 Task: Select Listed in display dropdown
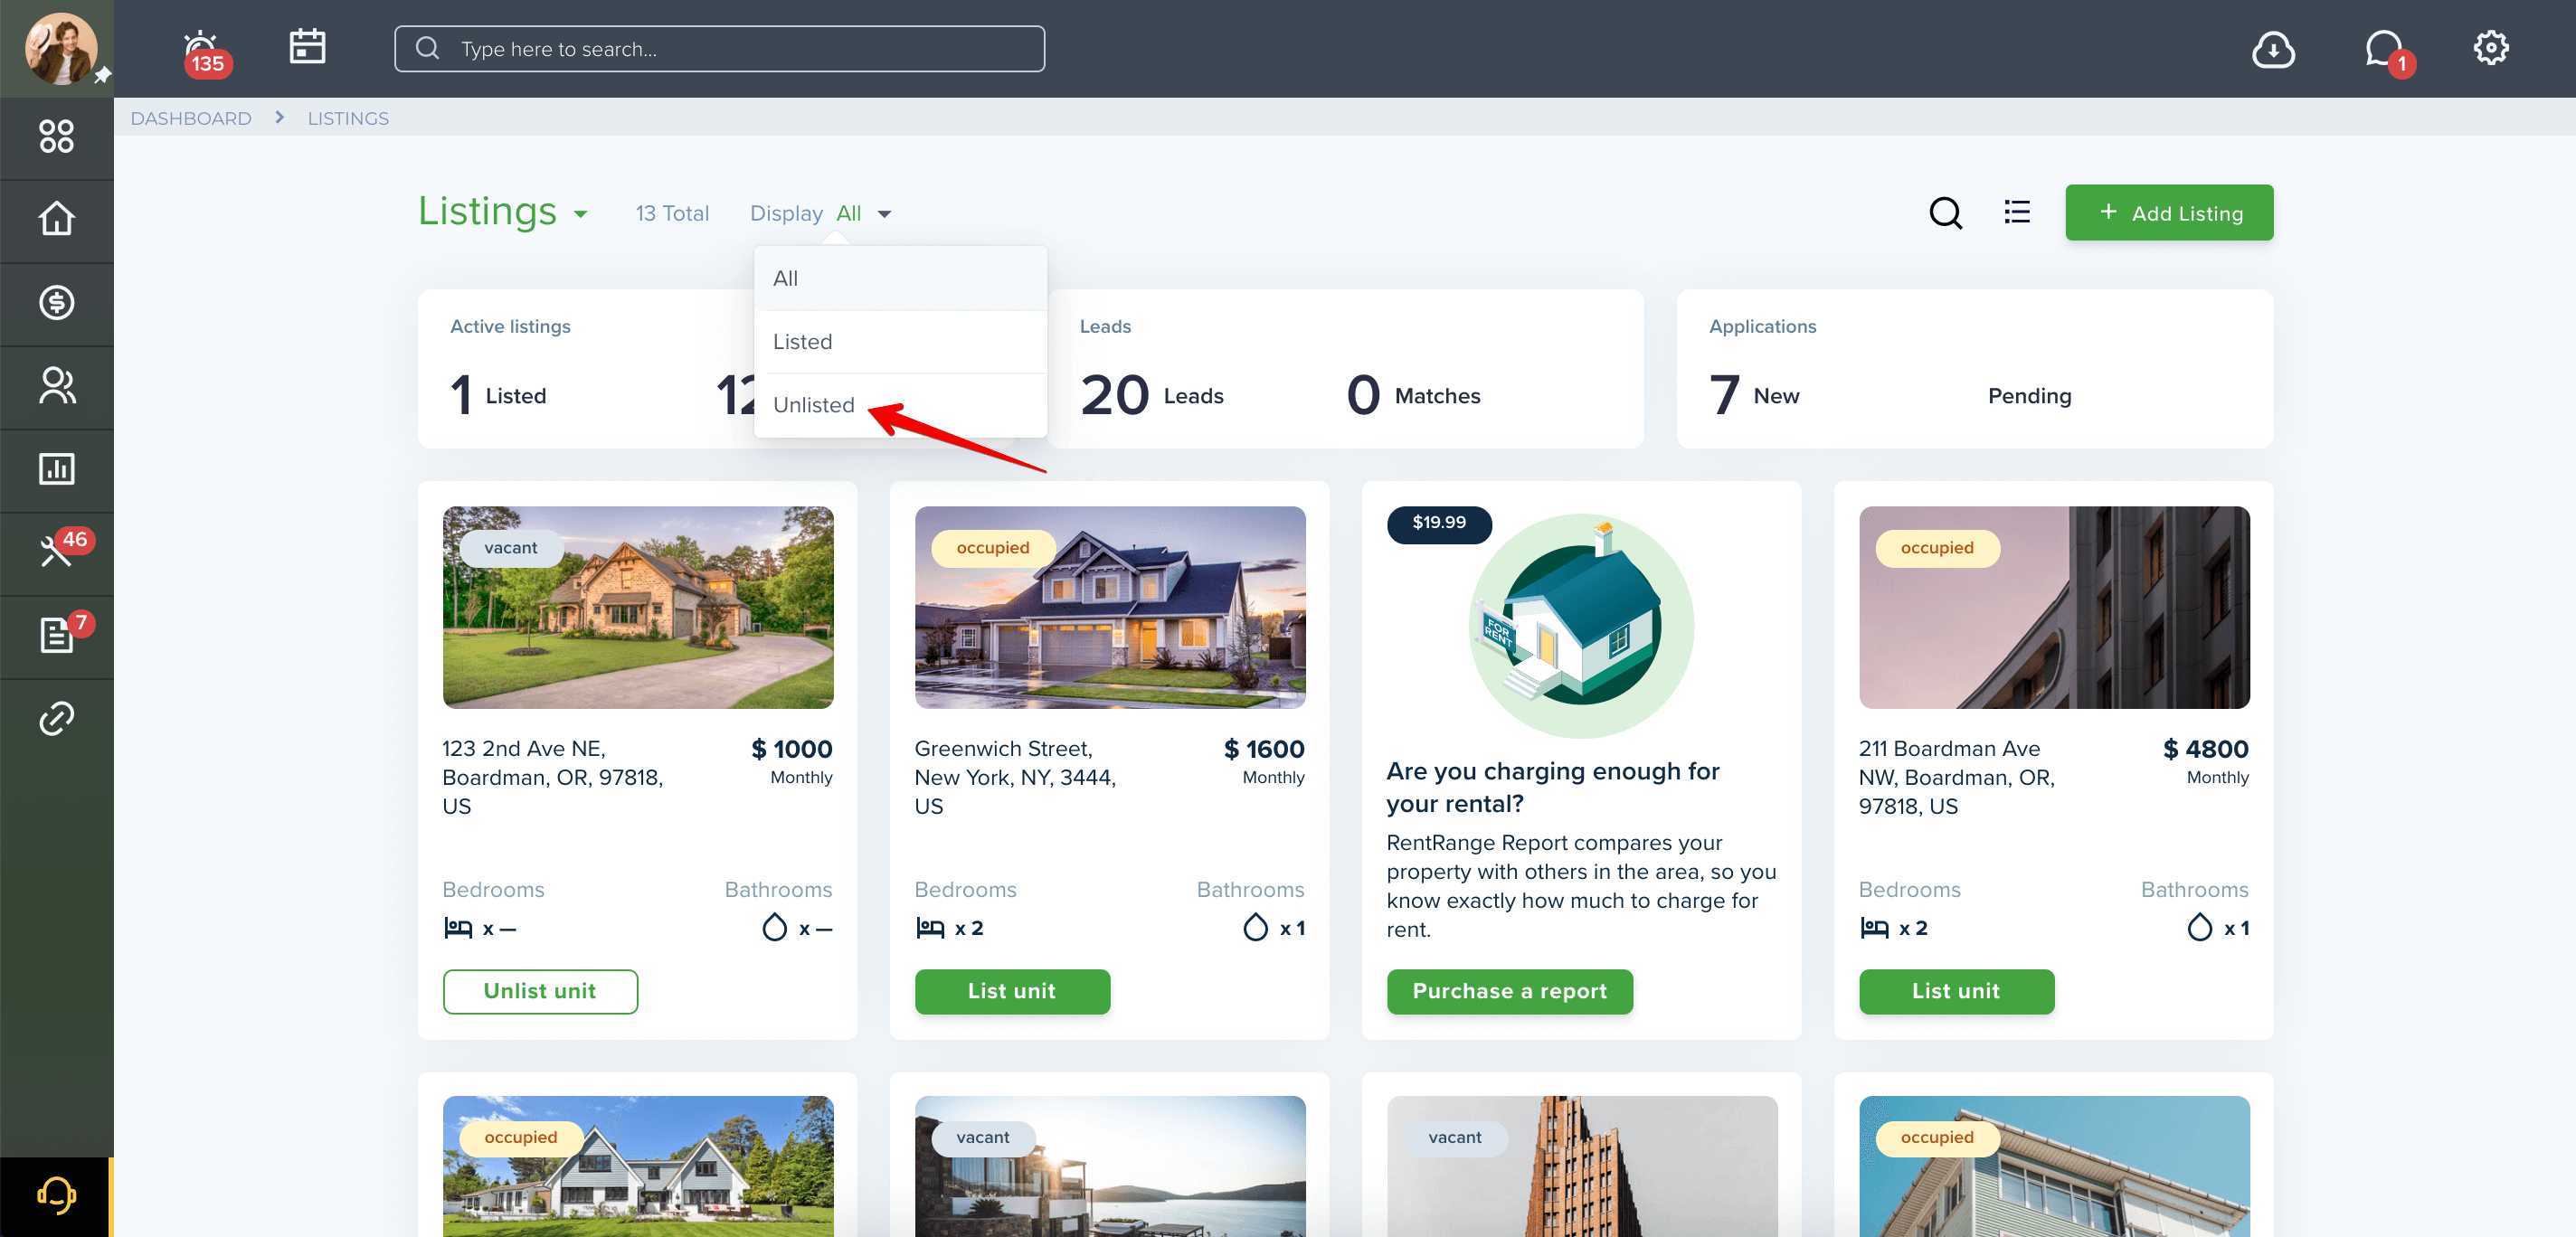[900, 341]
